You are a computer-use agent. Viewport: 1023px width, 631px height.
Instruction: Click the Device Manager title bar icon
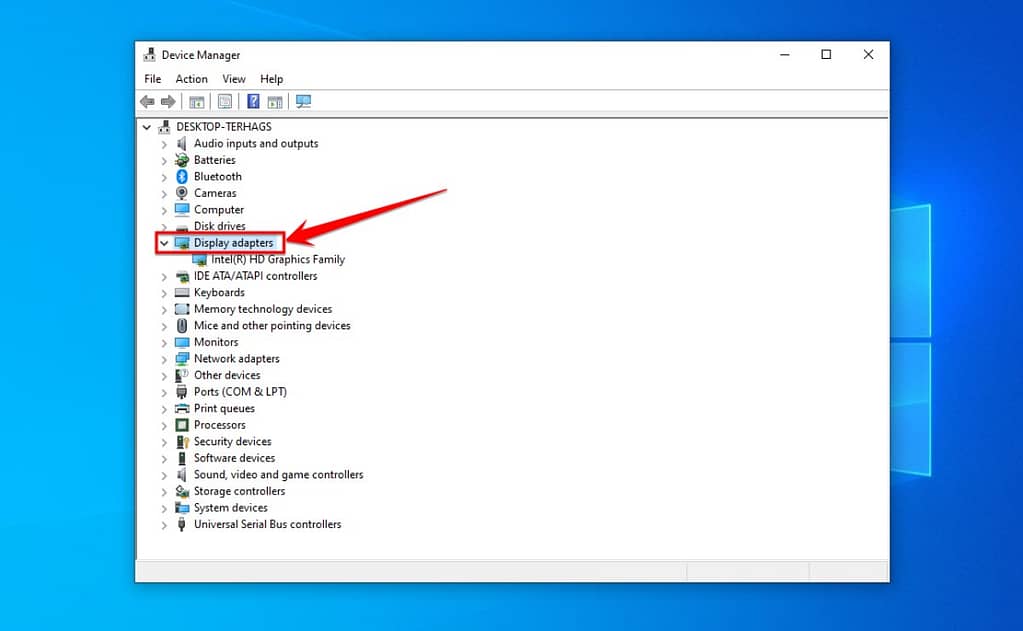click(149, 55)
